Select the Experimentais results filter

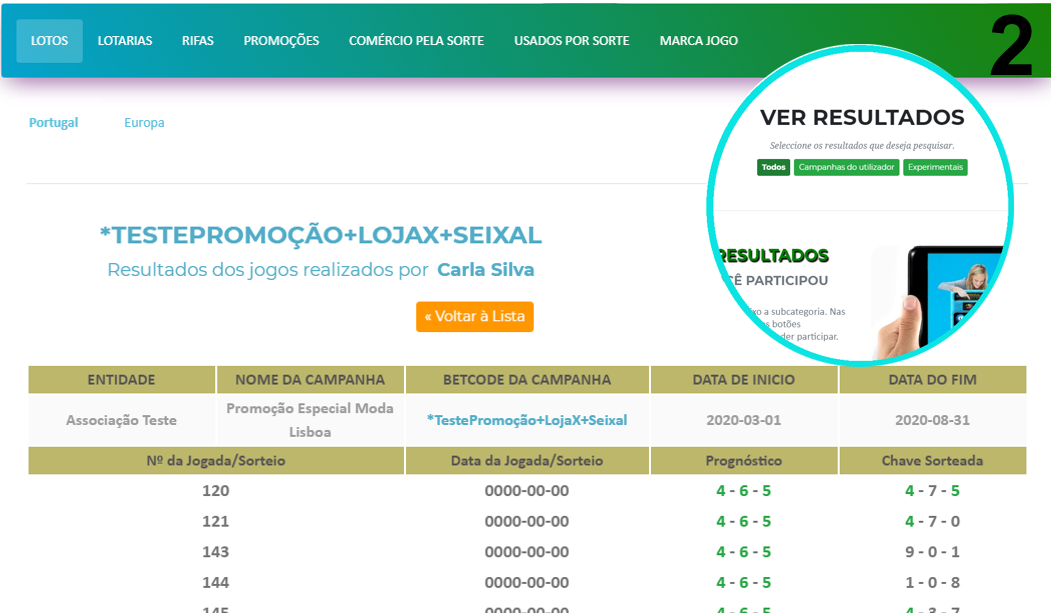pos(935,167)
